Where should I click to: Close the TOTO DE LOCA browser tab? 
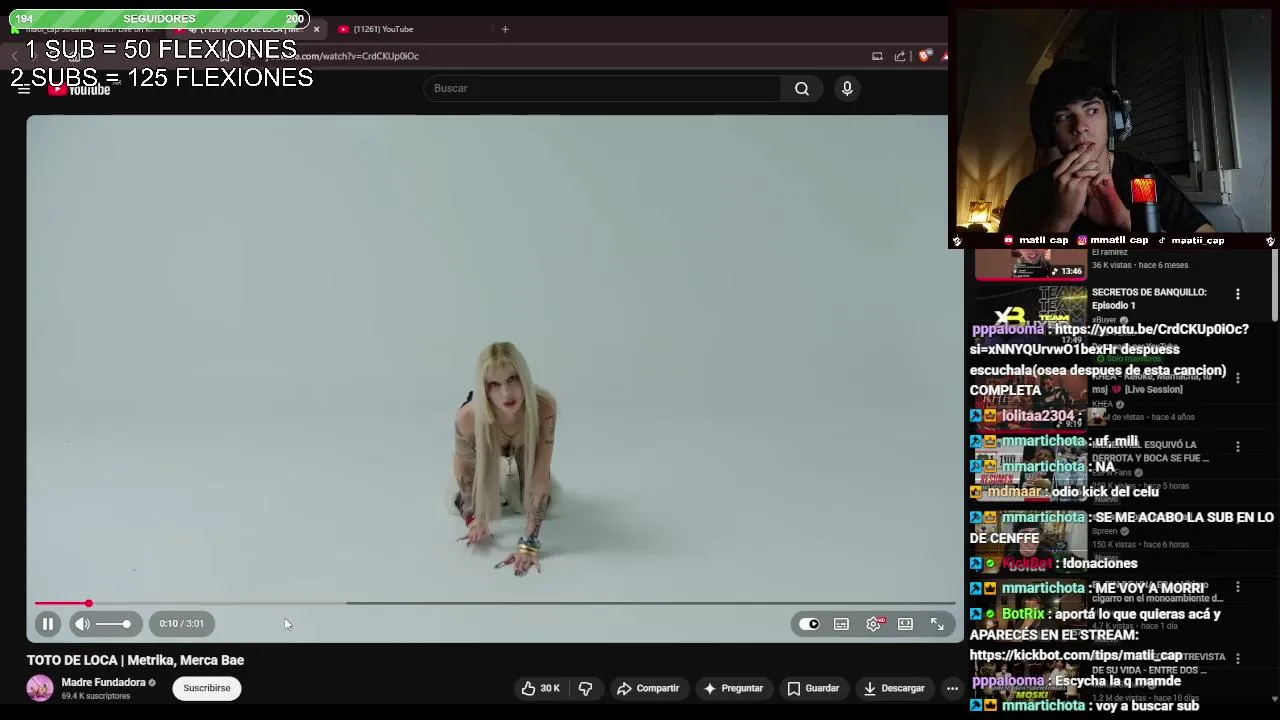tap(316, 29)
